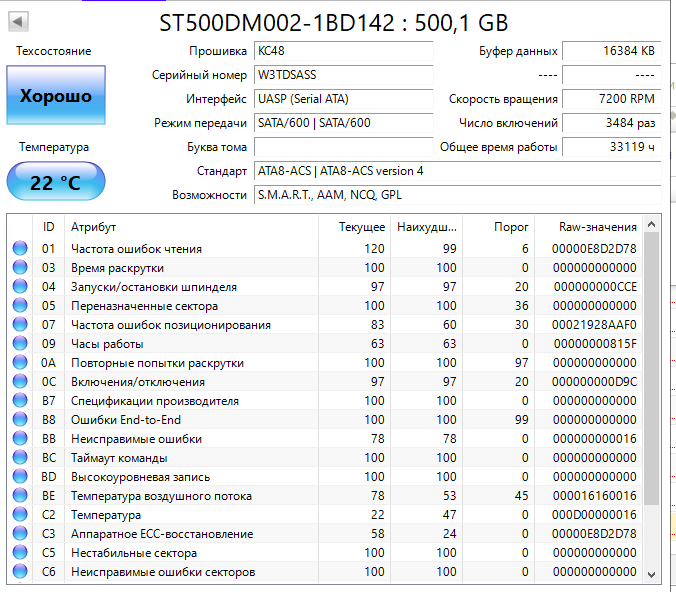The image size is (676, 592).
Task: Click the Хорошо health status button
Action: (56, 95)
